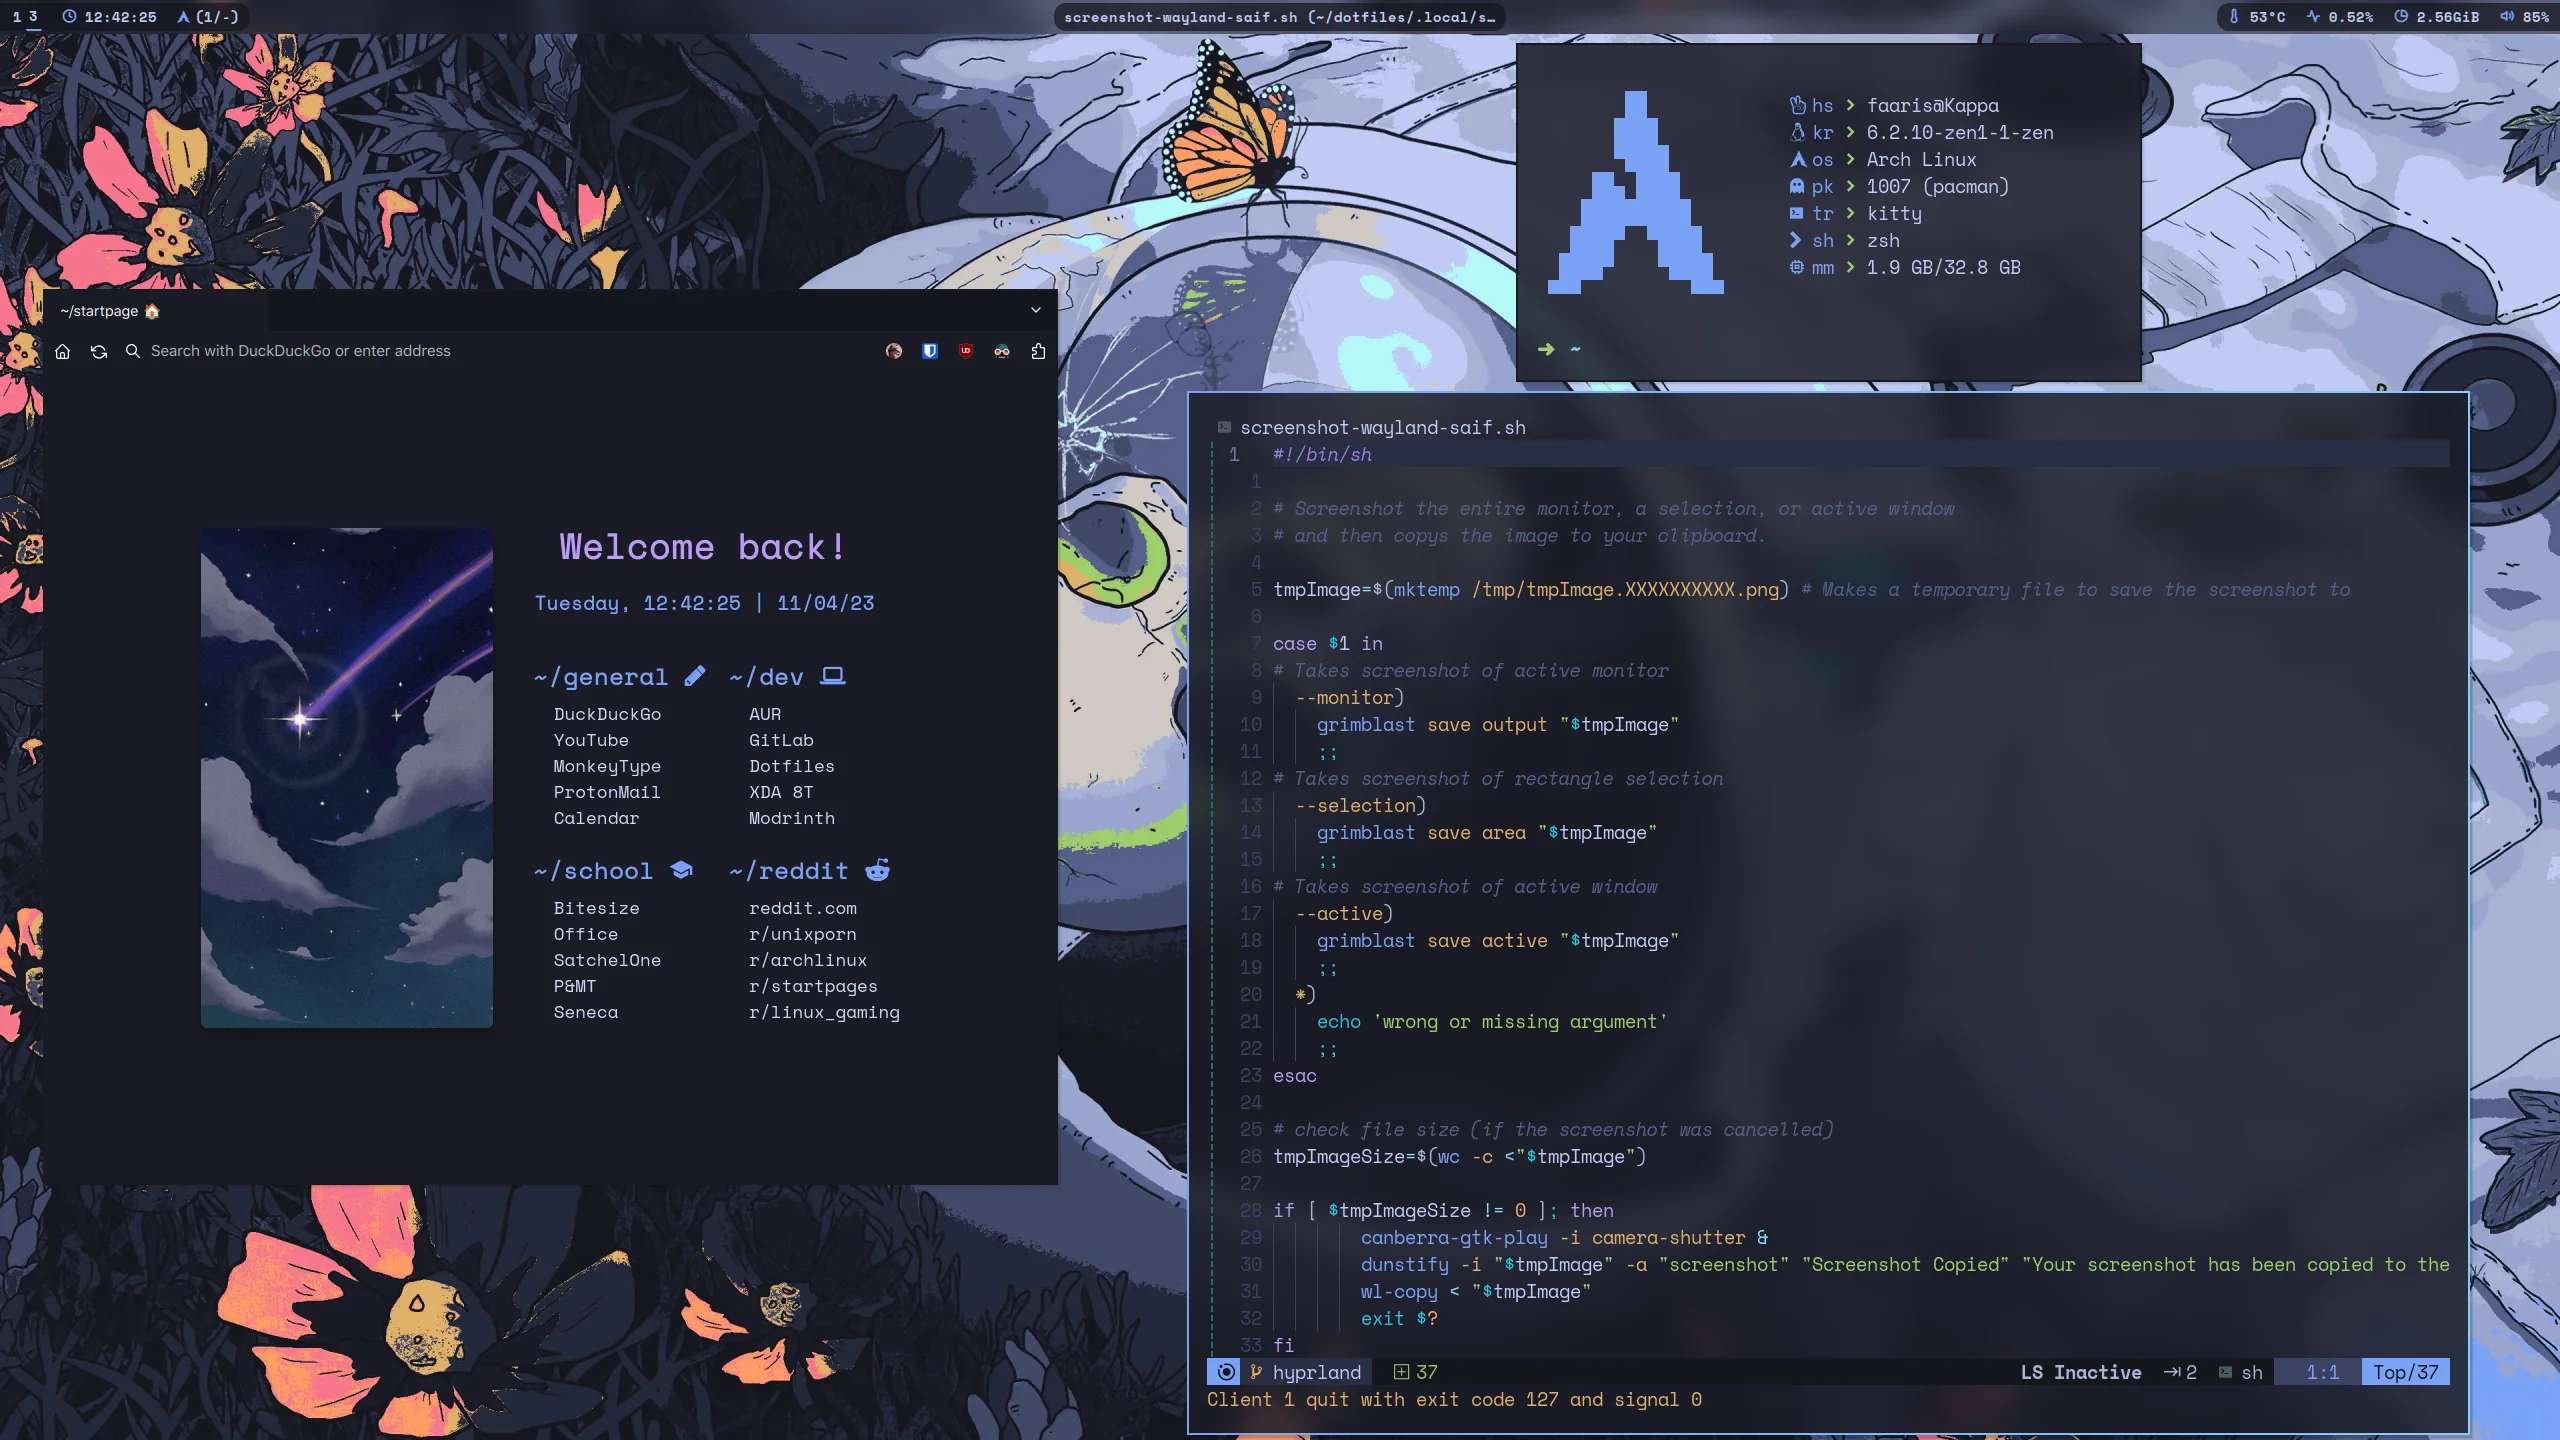This screenshot has width=2560, height=1440.
Task: Click the LS Inactive status entry
Action: [2081, 1372]
